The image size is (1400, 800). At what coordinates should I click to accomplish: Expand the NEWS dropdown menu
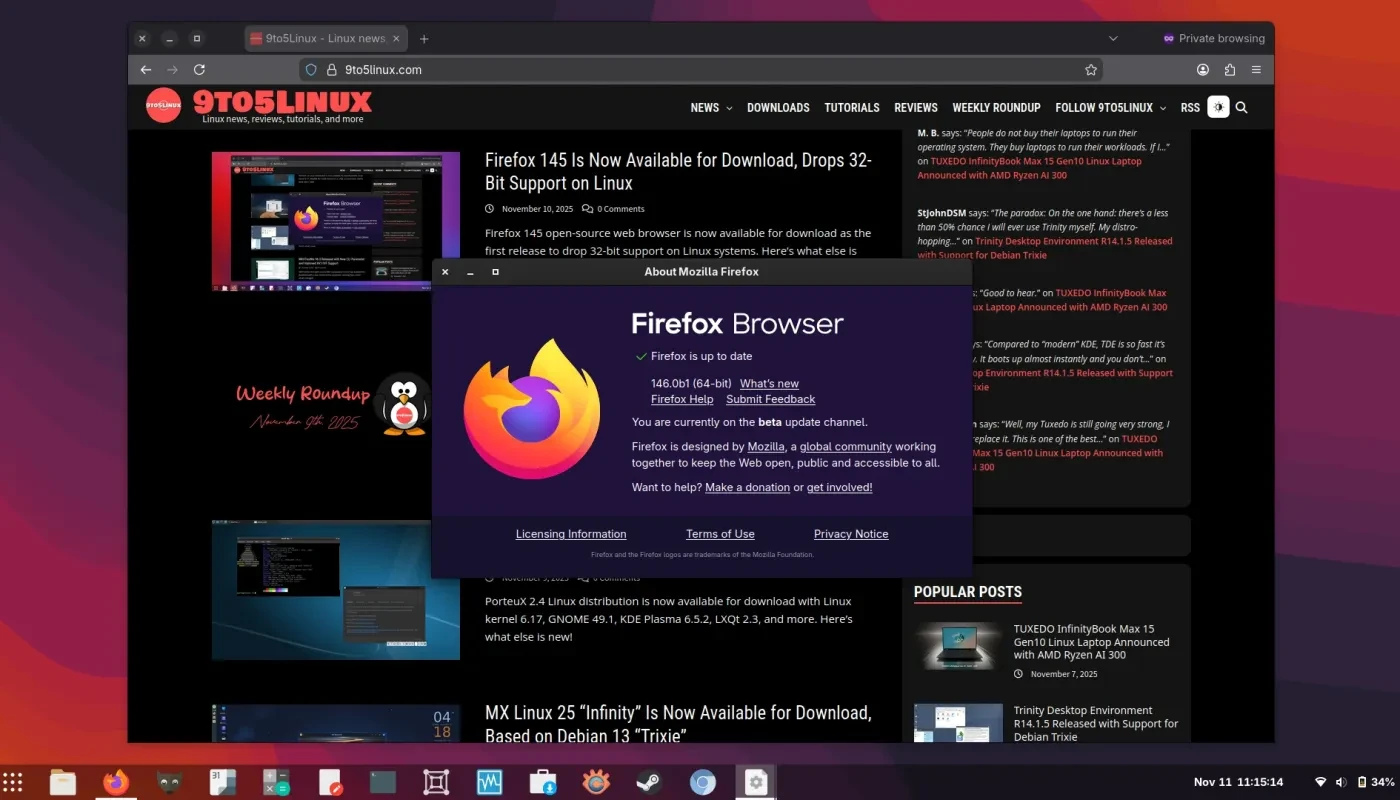[711, 107]
